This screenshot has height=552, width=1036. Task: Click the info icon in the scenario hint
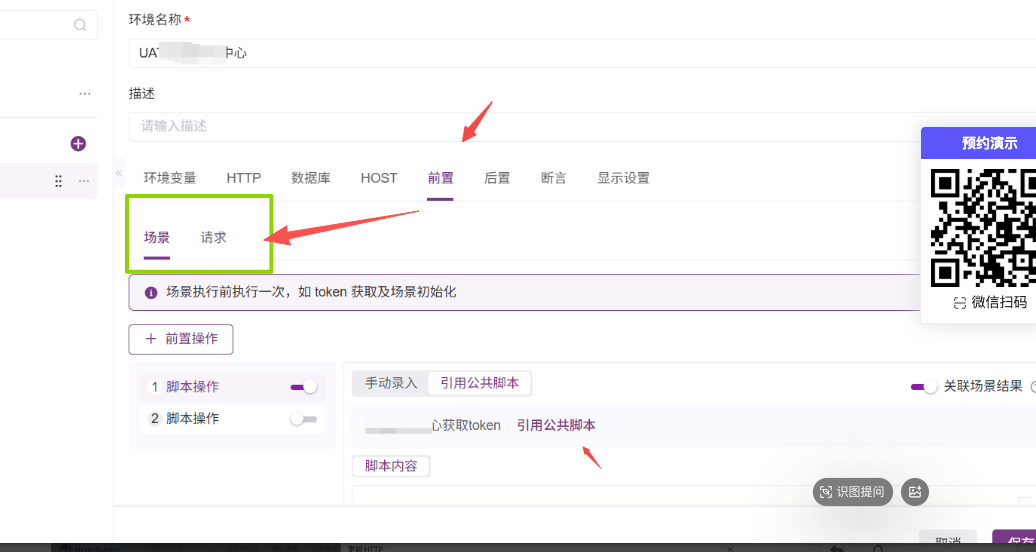(x=151, y=293)
